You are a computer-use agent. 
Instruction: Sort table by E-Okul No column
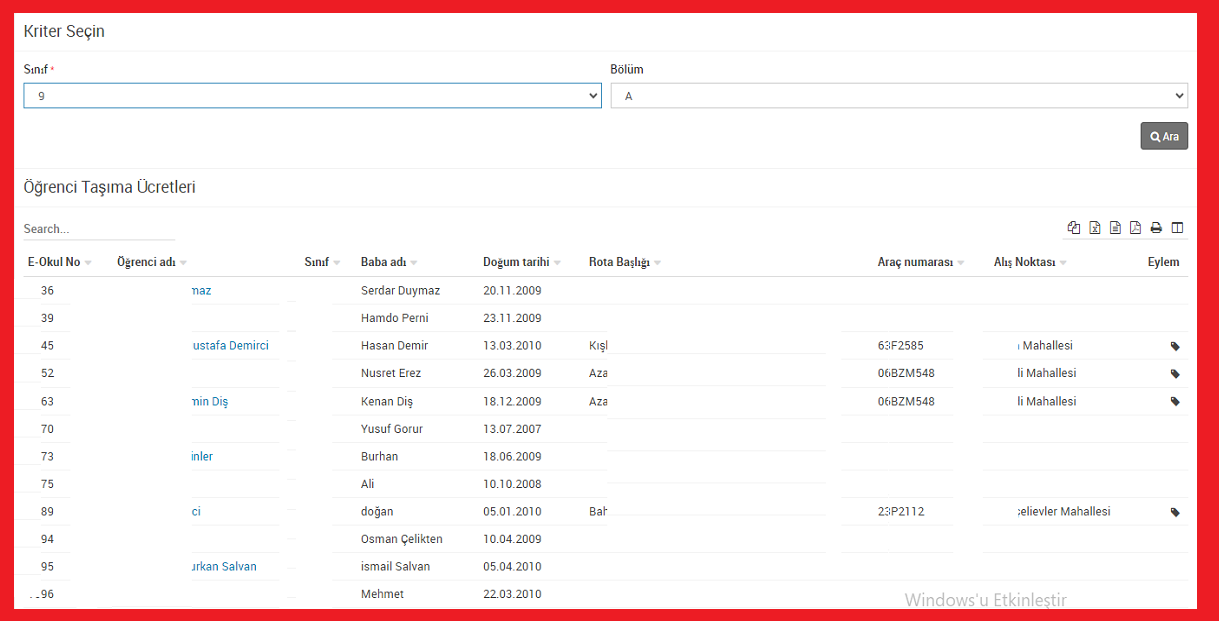pos(54,262)
